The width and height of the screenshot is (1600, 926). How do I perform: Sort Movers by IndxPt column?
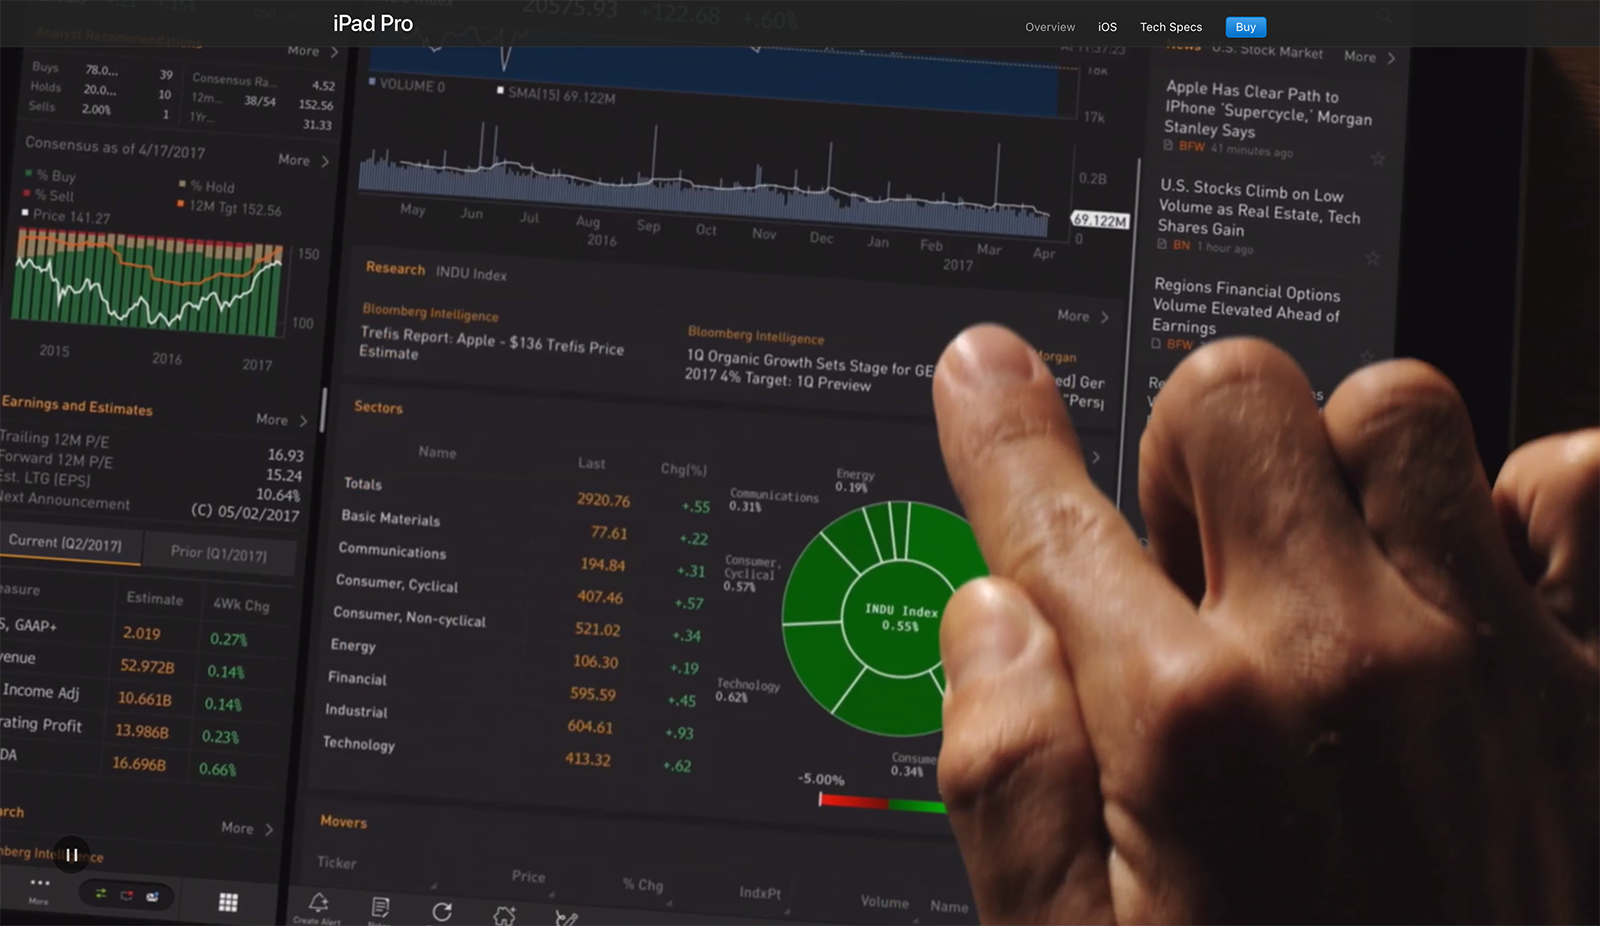(760, 892)
